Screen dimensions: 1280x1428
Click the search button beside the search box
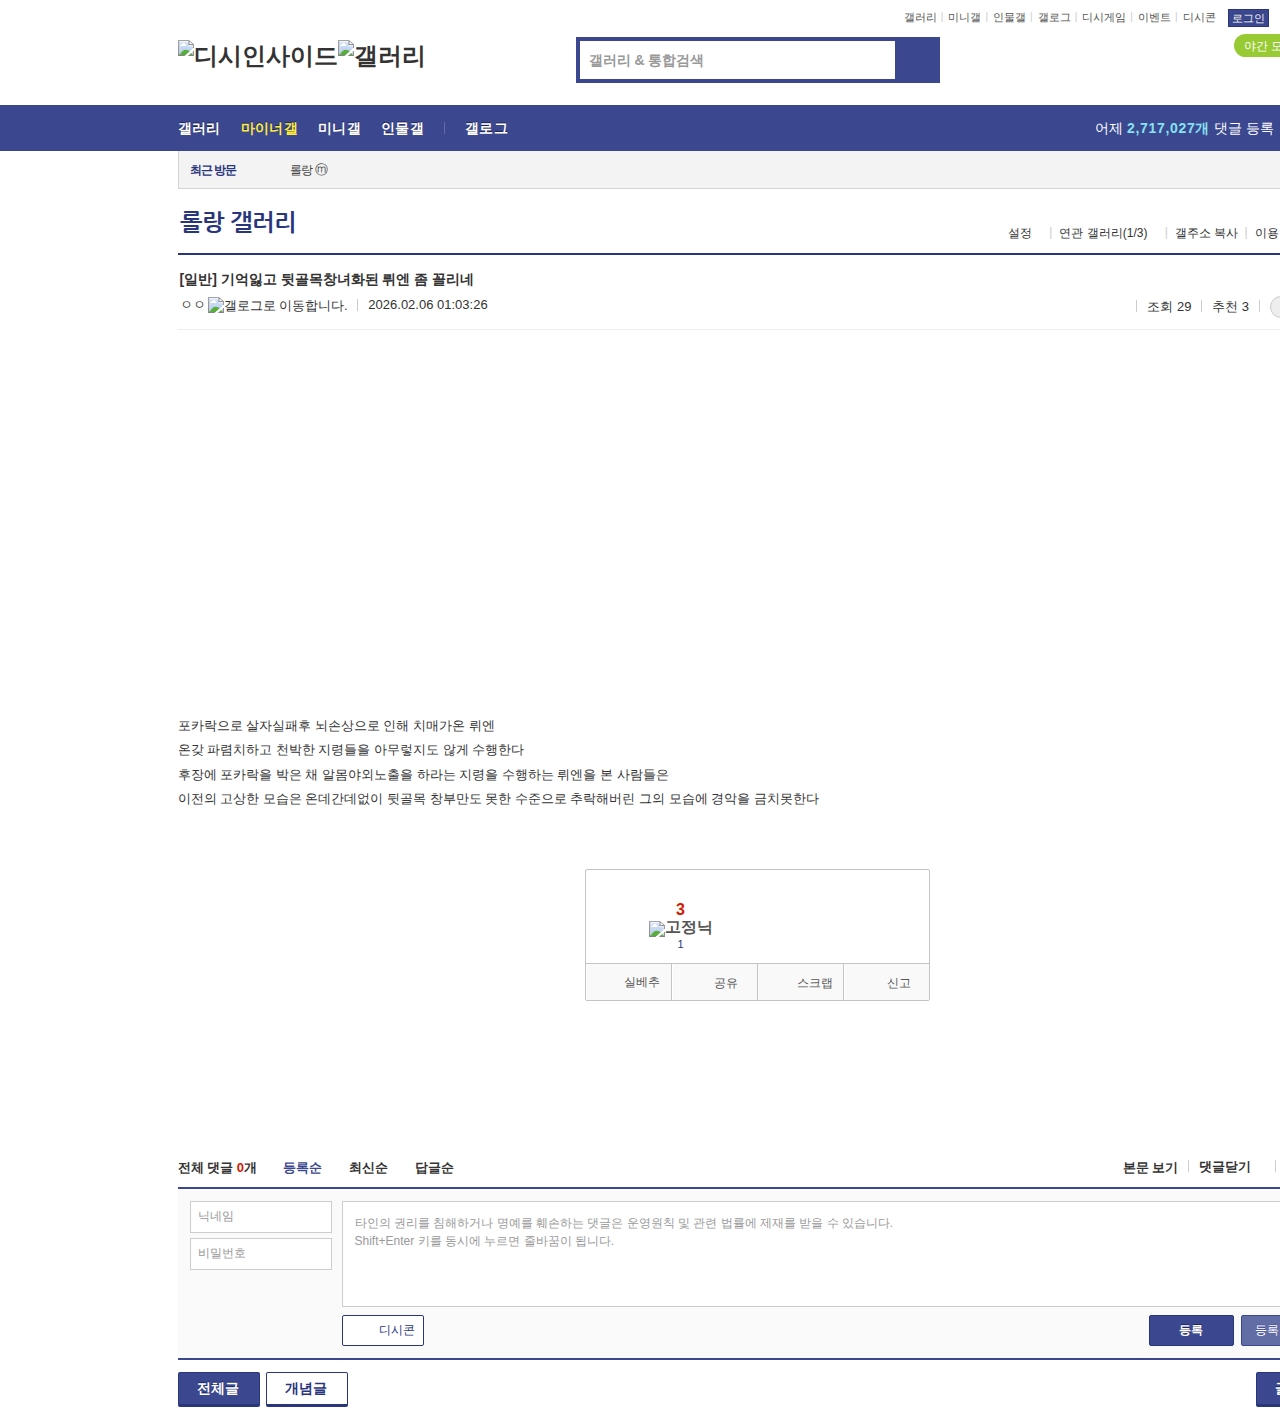coord(917,60)
